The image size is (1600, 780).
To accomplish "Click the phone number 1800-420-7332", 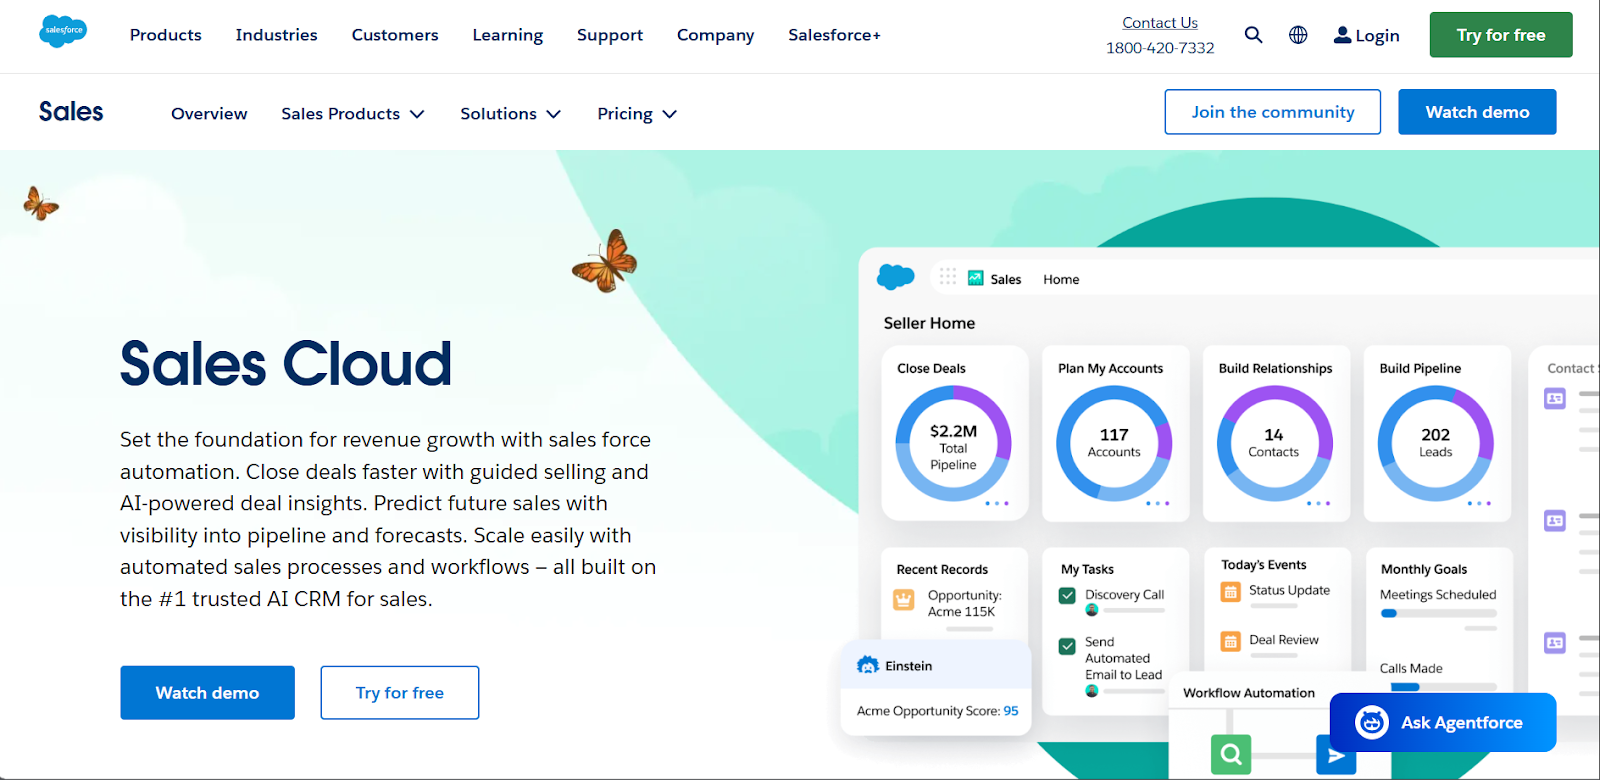I will pyautogui.click(x=1160, y=48).
